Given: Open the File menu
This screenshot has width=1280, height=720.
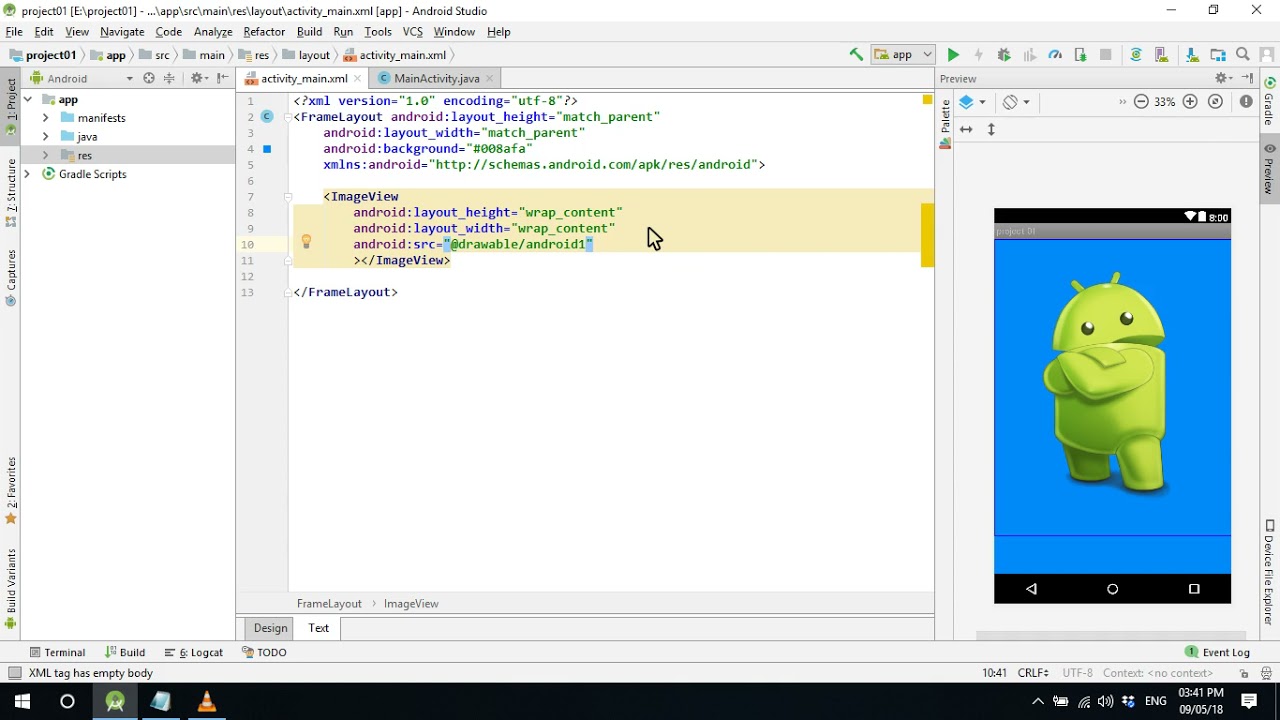Looking at the screenshot, I should point(14,32).
